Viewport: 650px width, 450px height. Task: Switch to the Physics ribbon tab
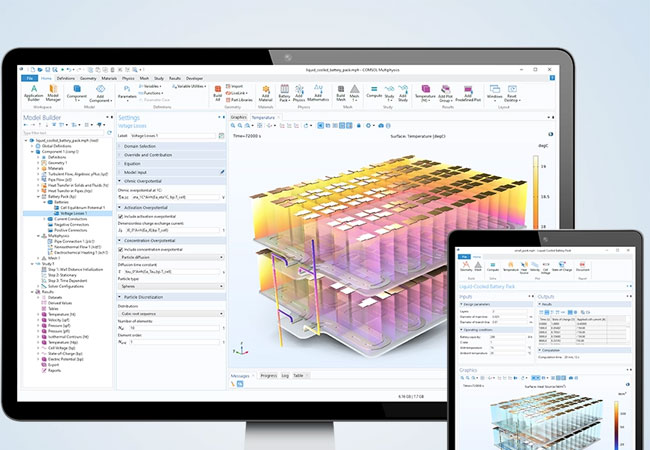pyautogui.click(x=128, y=78)
